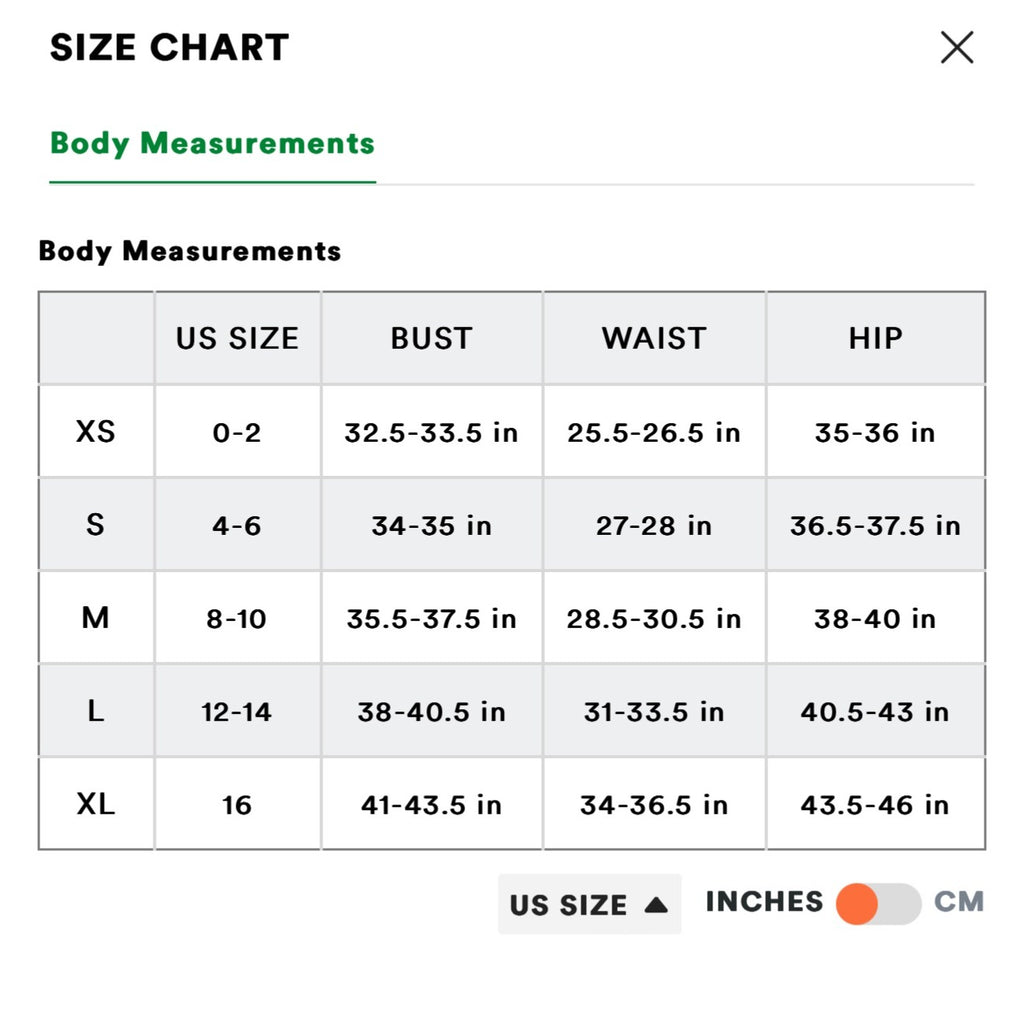Select the XL row label
1024x1024 pixels.
tap(96, 804)
